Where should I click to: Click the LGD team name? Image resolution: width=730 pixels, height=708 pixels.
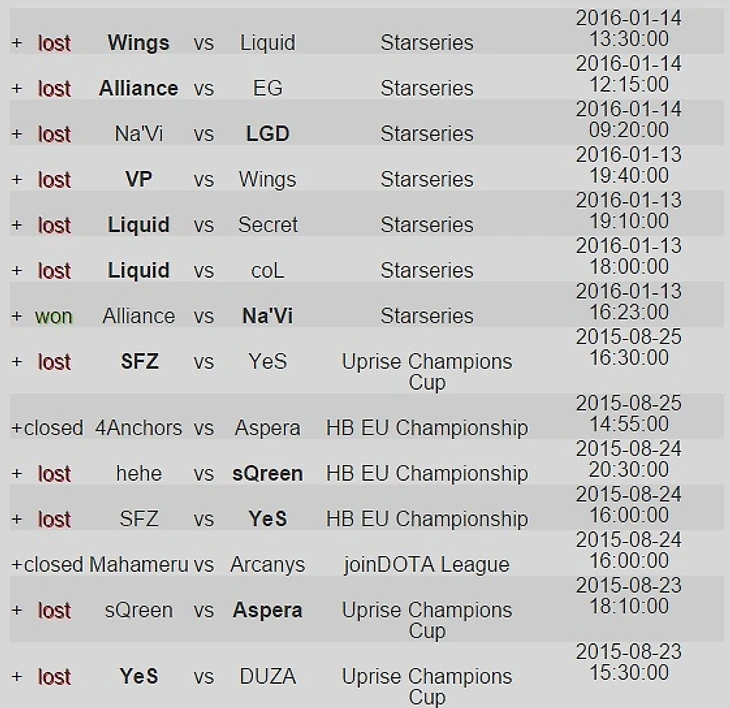point(267,134)
